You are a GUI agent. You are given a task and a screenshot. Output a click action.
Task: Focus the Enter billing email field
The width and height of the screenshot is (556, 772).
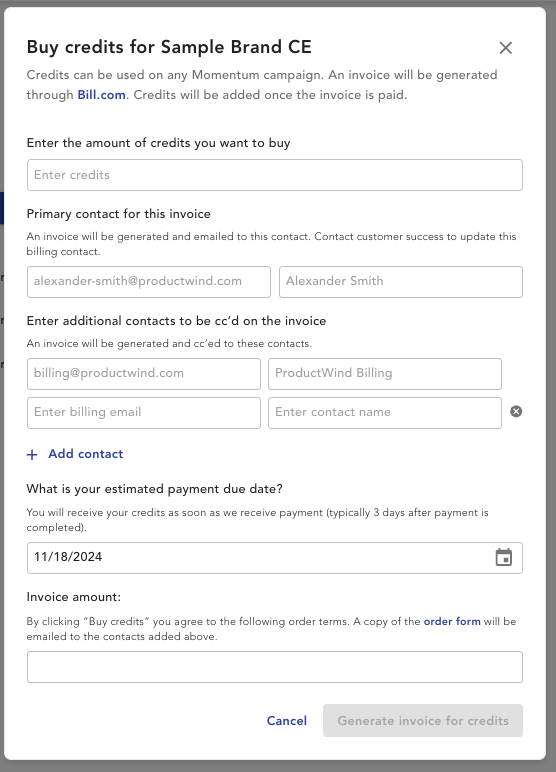(144, 413)
